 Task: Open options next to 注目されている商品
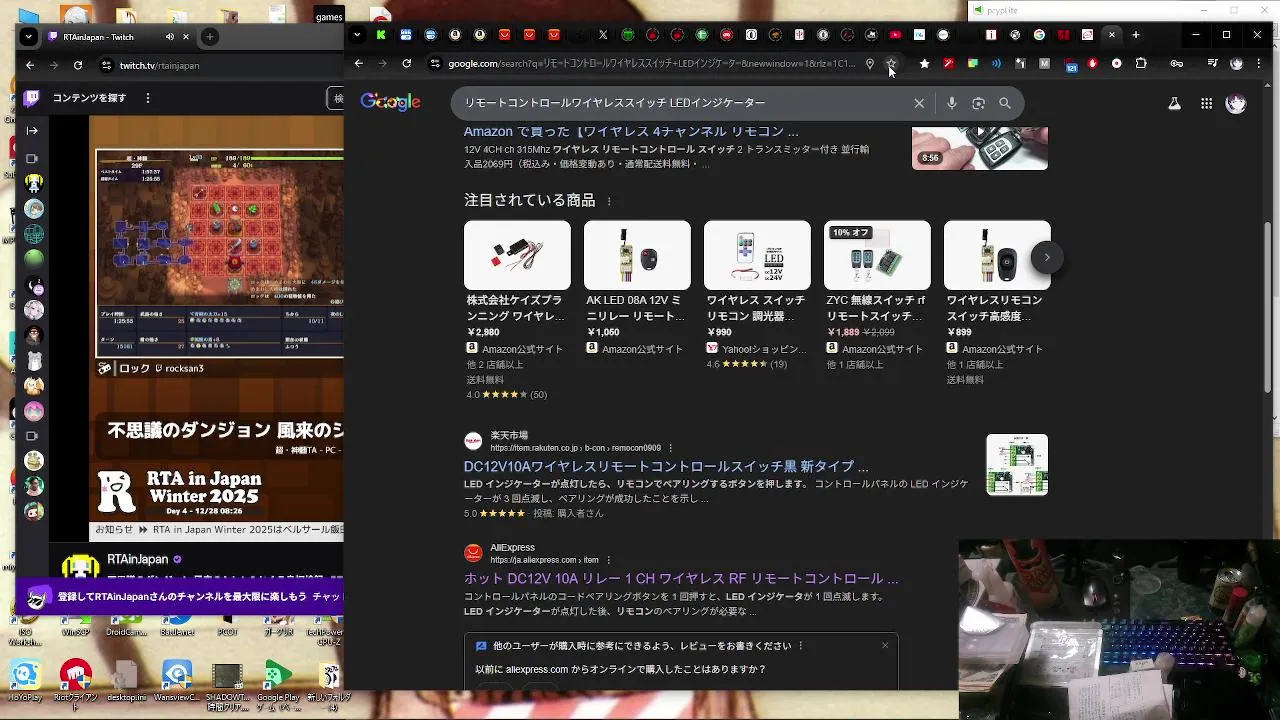[x=609, y=201]
